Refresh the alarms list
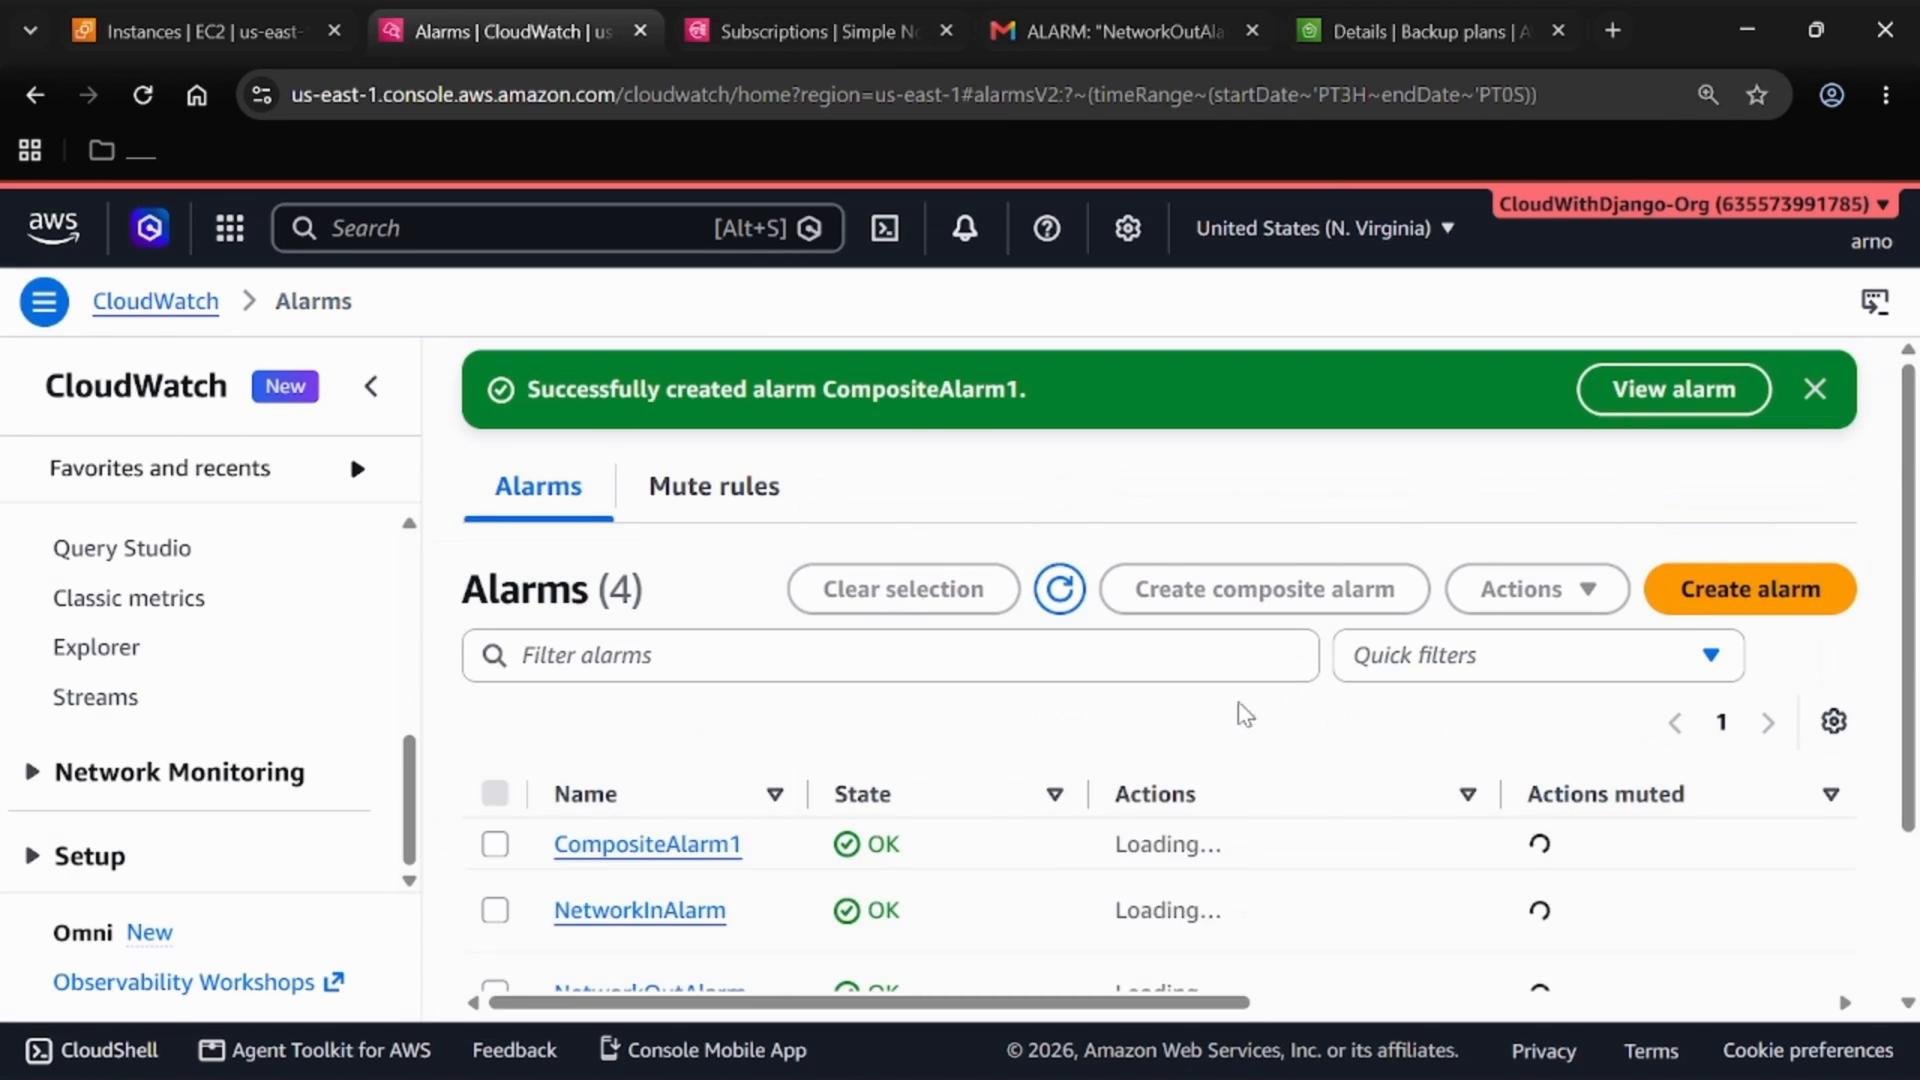This screenshot has height=1080, width=1920. pos(1060,589)
